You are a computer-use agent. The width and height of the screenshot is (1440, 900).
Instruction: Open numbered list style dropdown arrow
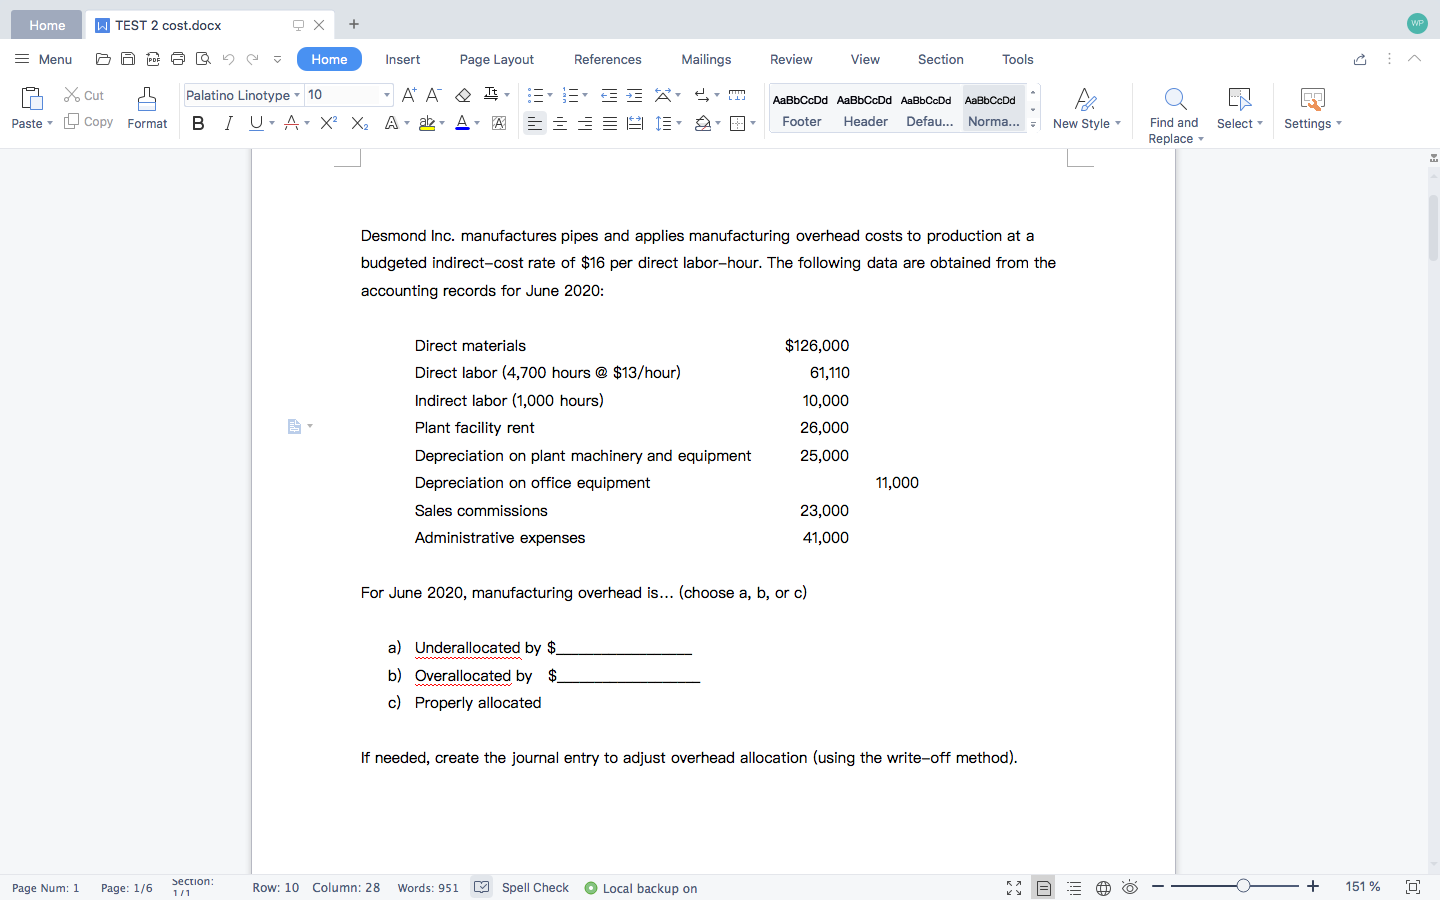pos(585,95)
